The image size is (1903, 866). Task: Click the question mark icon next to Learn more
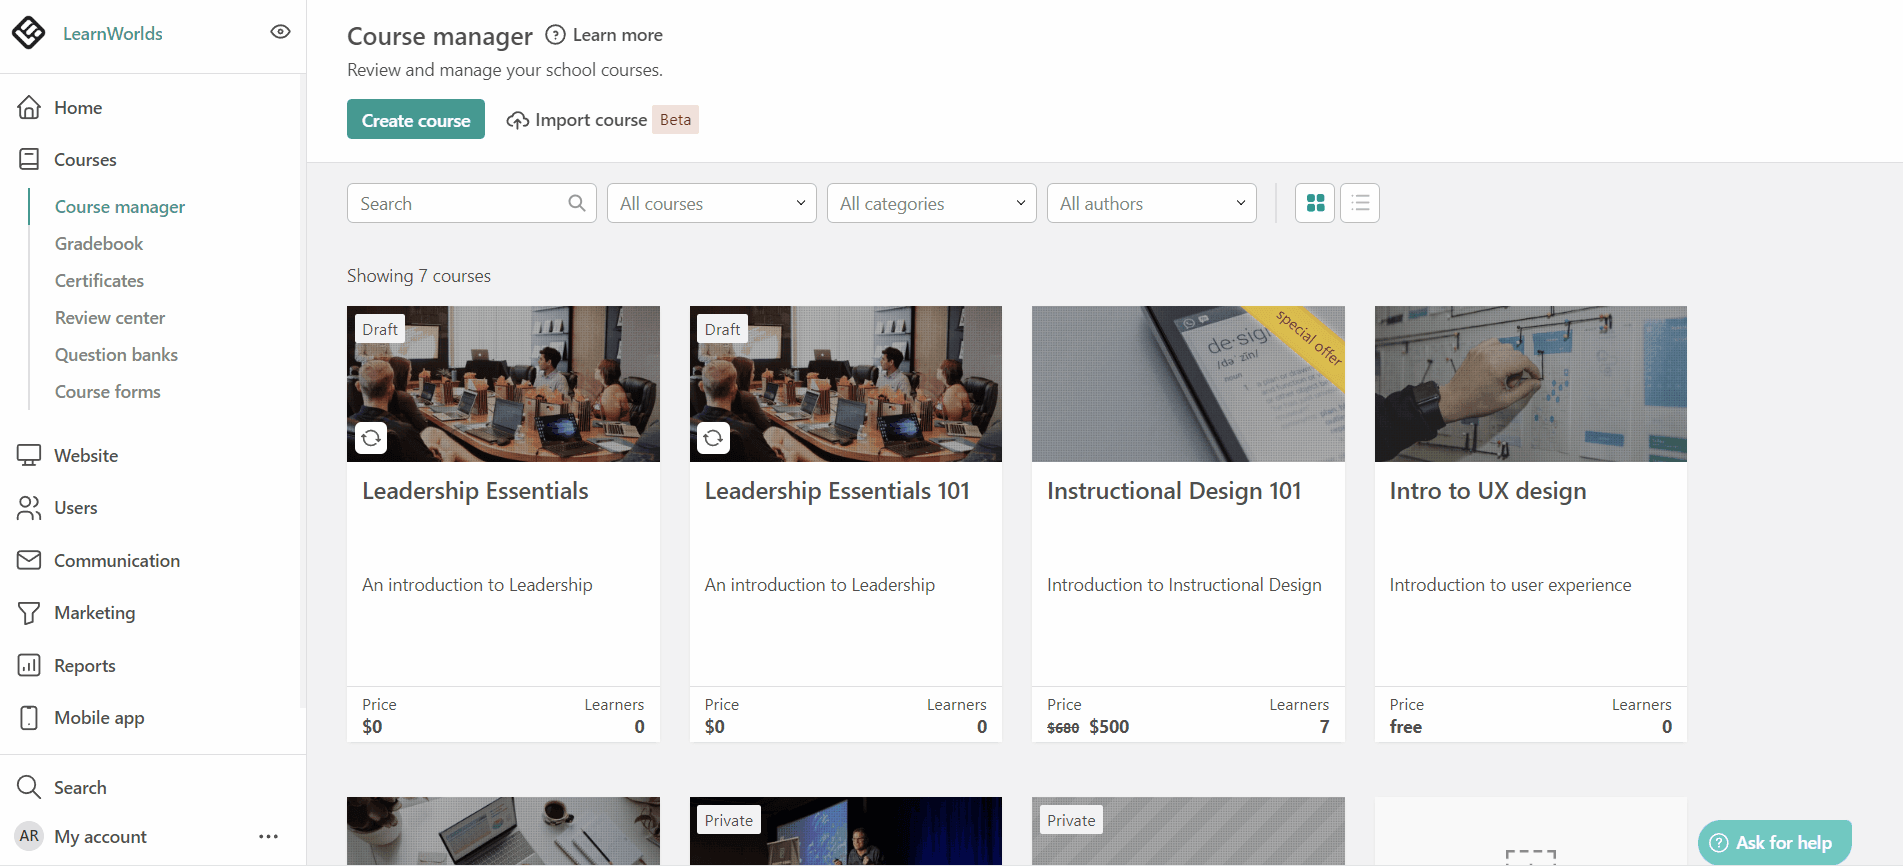click(x=555, y=35)
